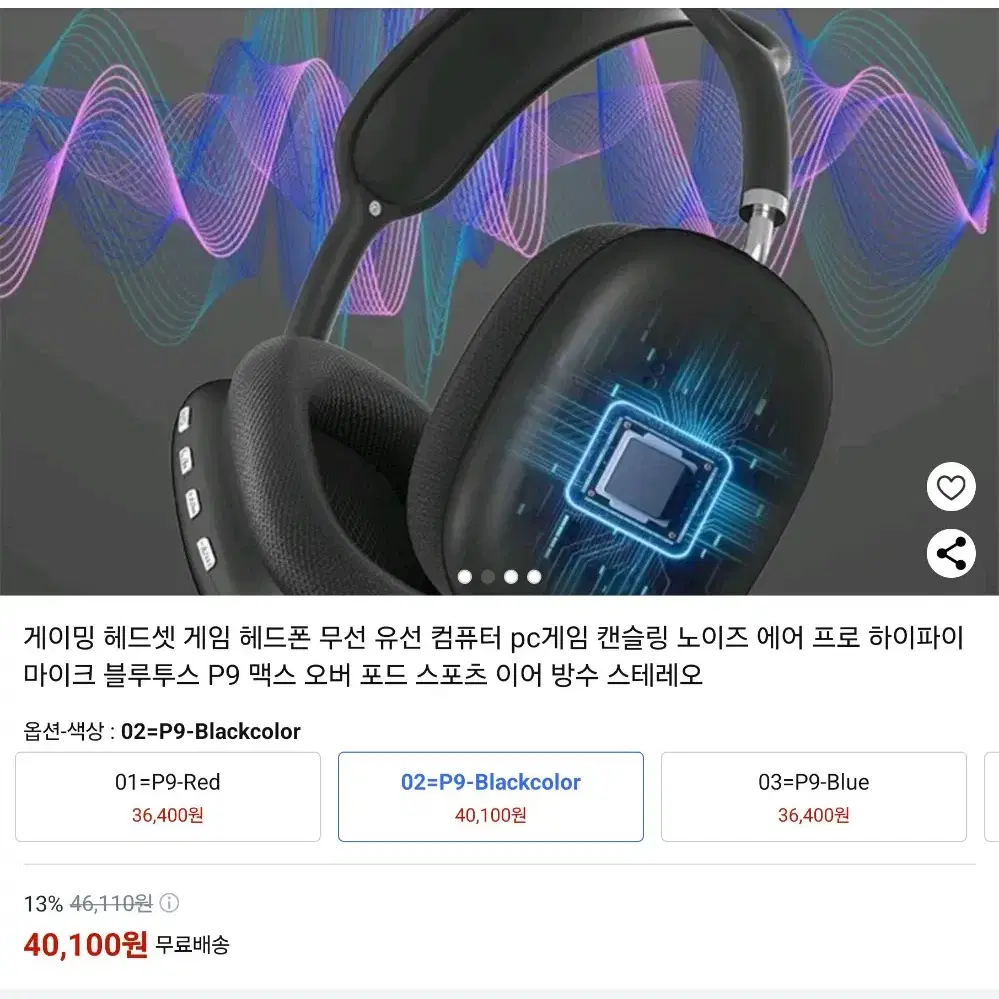Click the crossed-out 46,110원 original price
The image size is (999, 999).
tap(111, 903)
